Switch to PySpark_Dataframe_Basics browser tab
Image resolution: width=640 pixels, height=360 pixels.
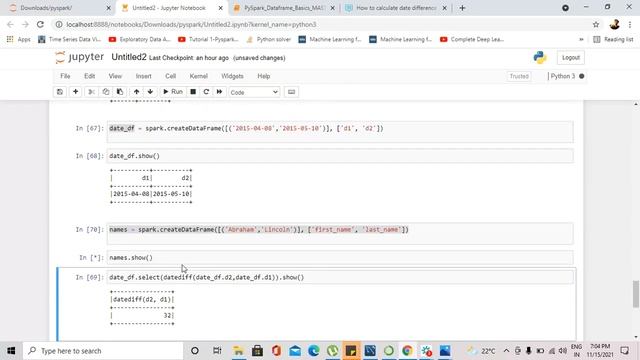click(x=284, y=8)
